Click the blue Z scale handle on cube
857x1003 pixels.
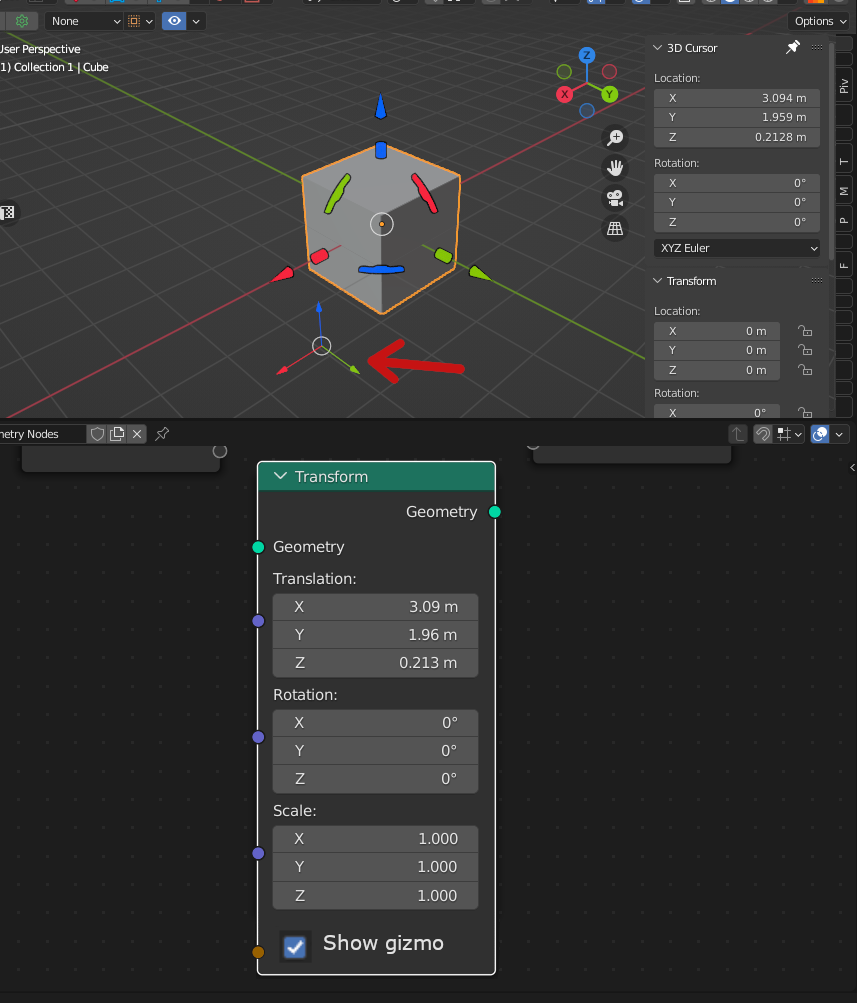tap(381, 150)
